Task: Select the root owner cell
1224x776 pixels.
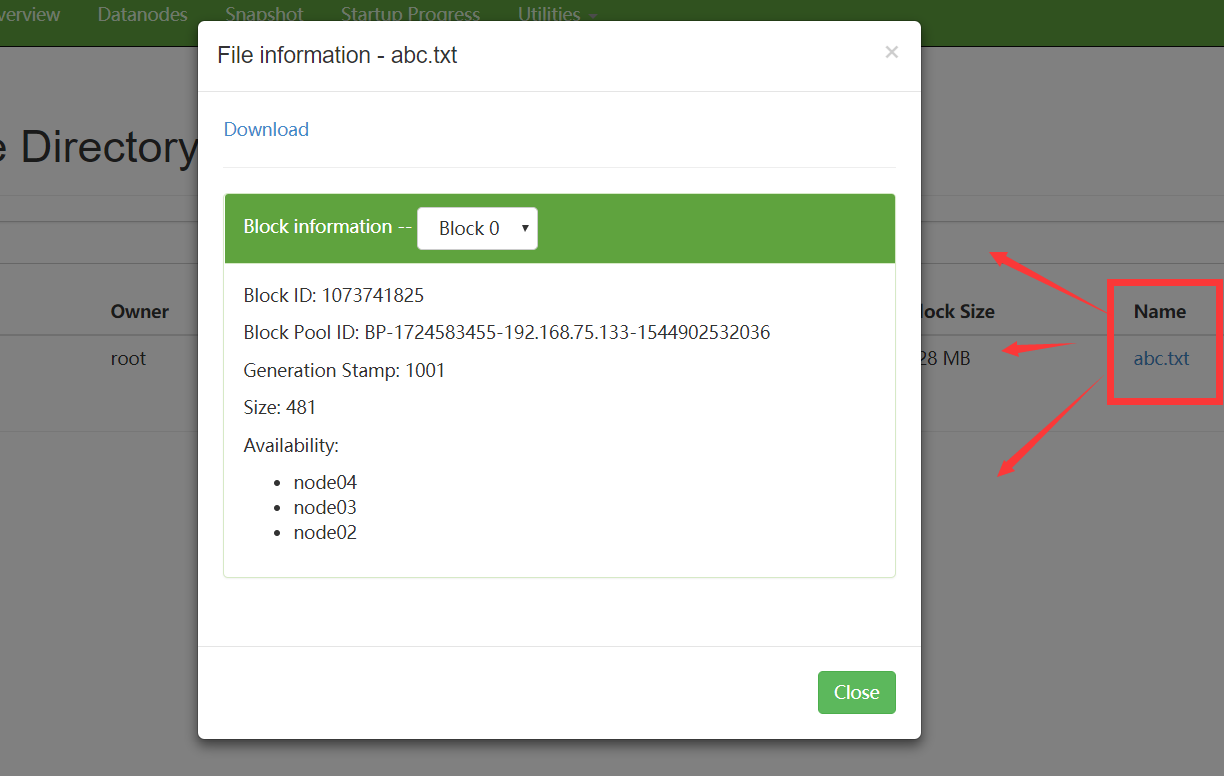Action: coord(128,358)
